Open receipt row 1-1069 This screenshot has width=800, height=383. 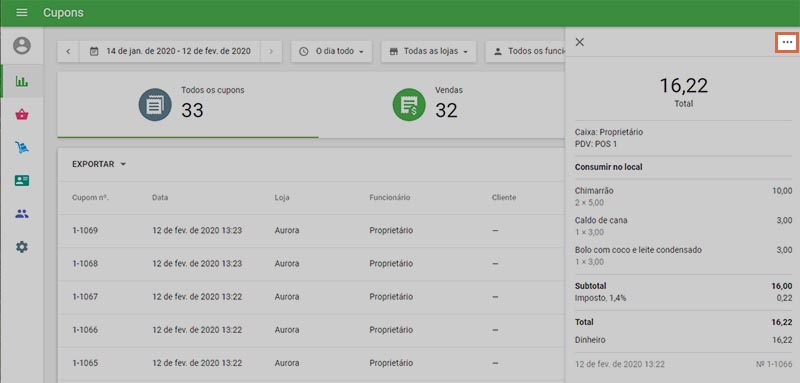tap(311, 231)
